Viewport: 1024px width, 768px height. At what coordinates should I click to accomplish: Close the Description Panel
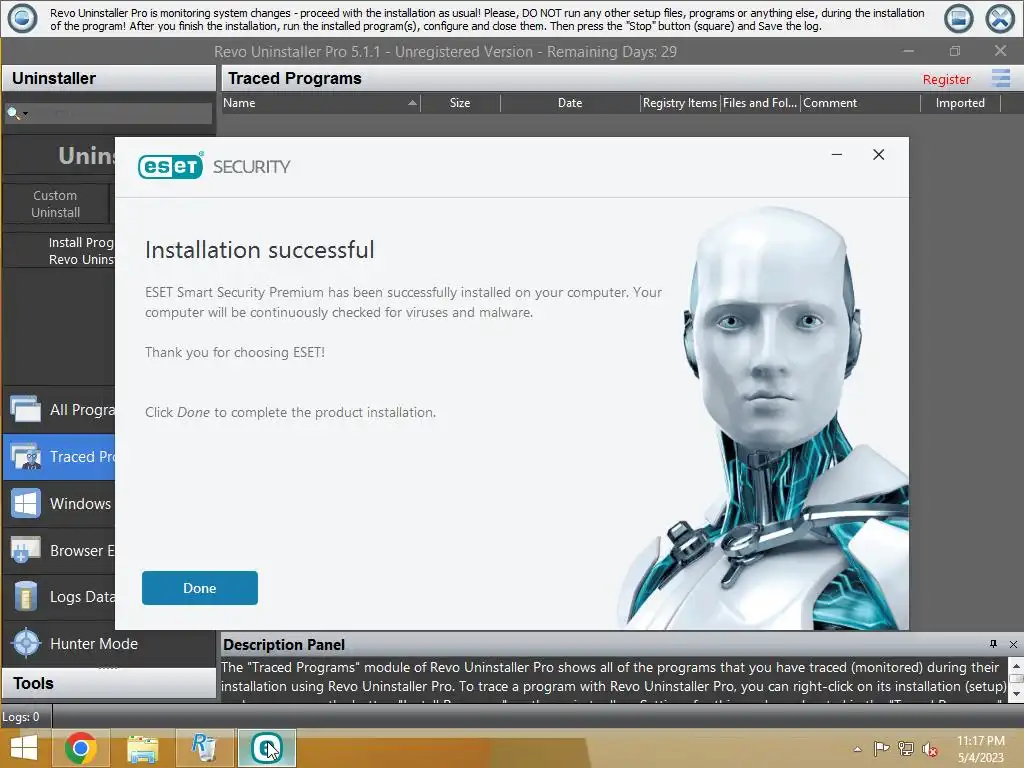point(1013,644)
